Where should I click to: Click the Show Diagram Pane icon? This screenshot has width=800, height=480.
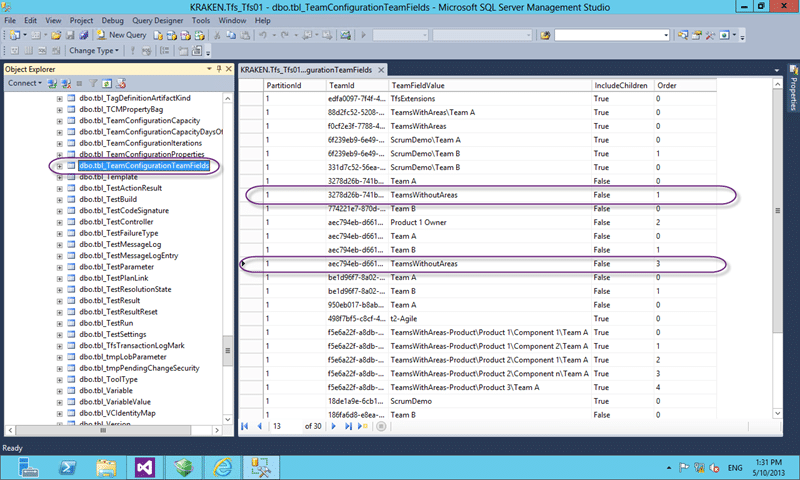point(15,50)
